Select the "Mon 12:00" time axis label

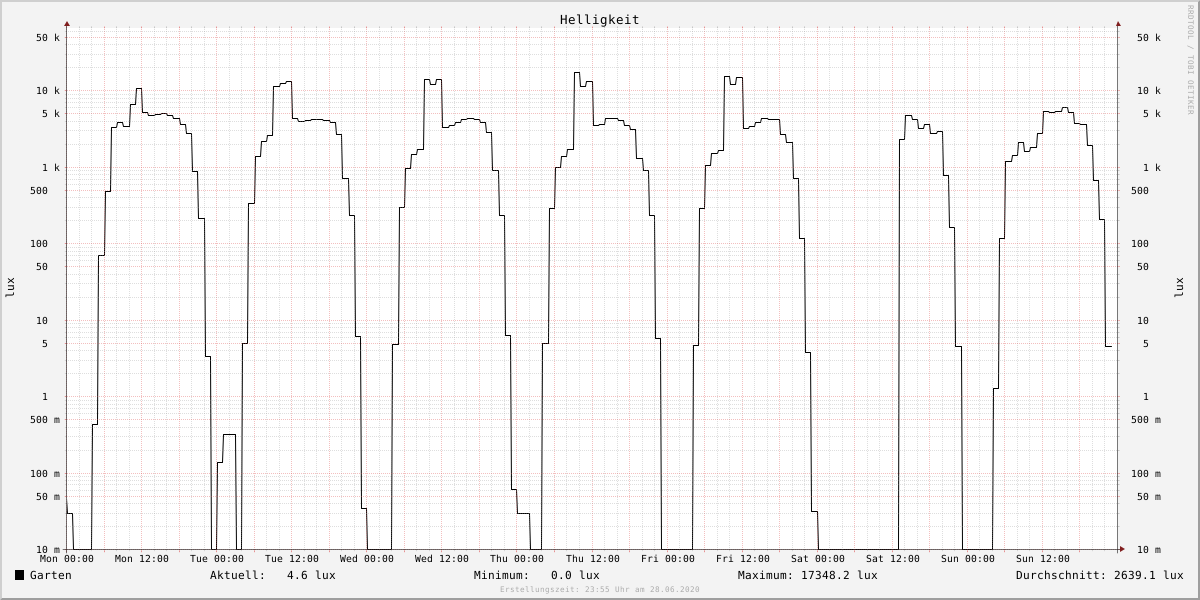click(x=142, y=559)
